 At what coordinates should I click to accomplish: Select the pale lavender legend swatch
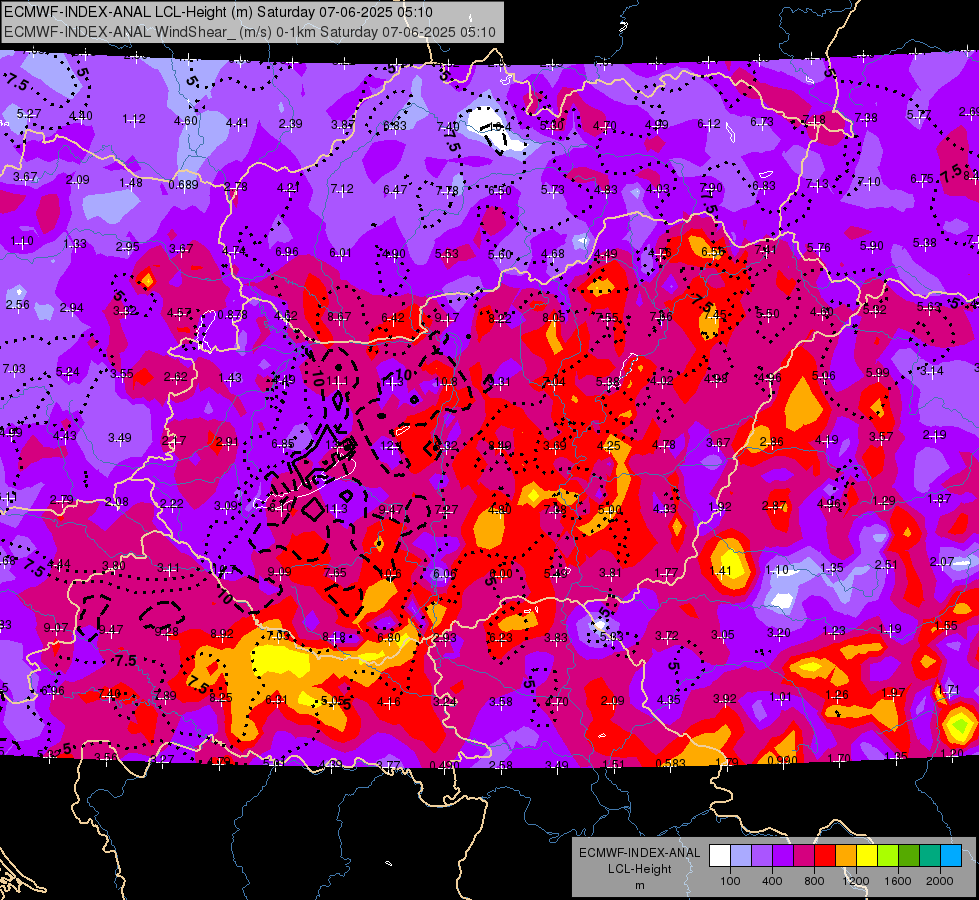[740, 856]
